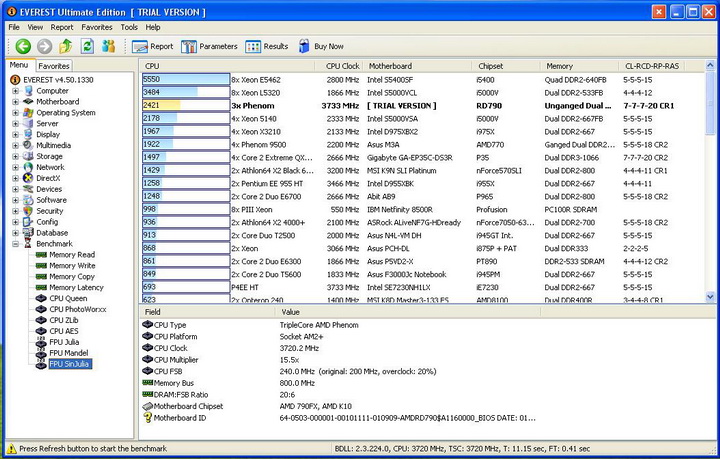Image resolution: width=720 pixels, height=459 pixels.
Task: Click the CL-RCD-RP-RAS column header
Action: pyautogui.click(x=652, y=66)
